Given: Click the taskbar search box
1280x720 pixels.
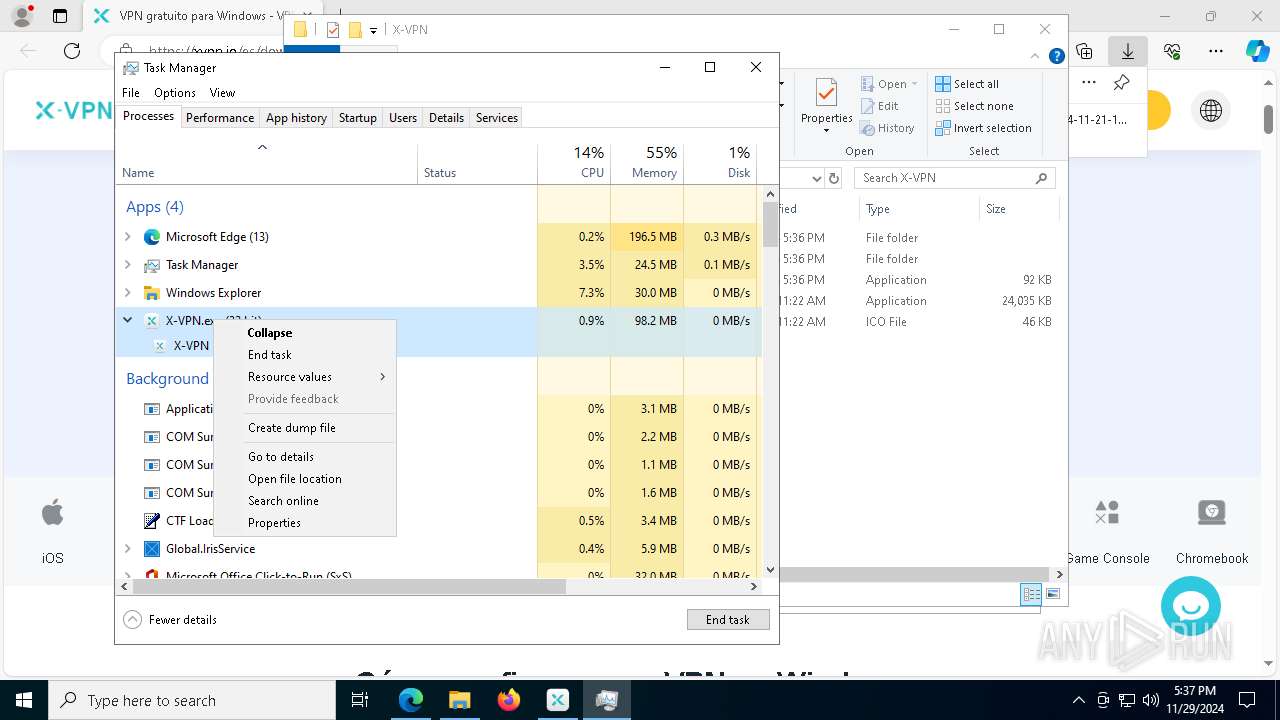Looking at the screenshot, I should tap(192, 700).
